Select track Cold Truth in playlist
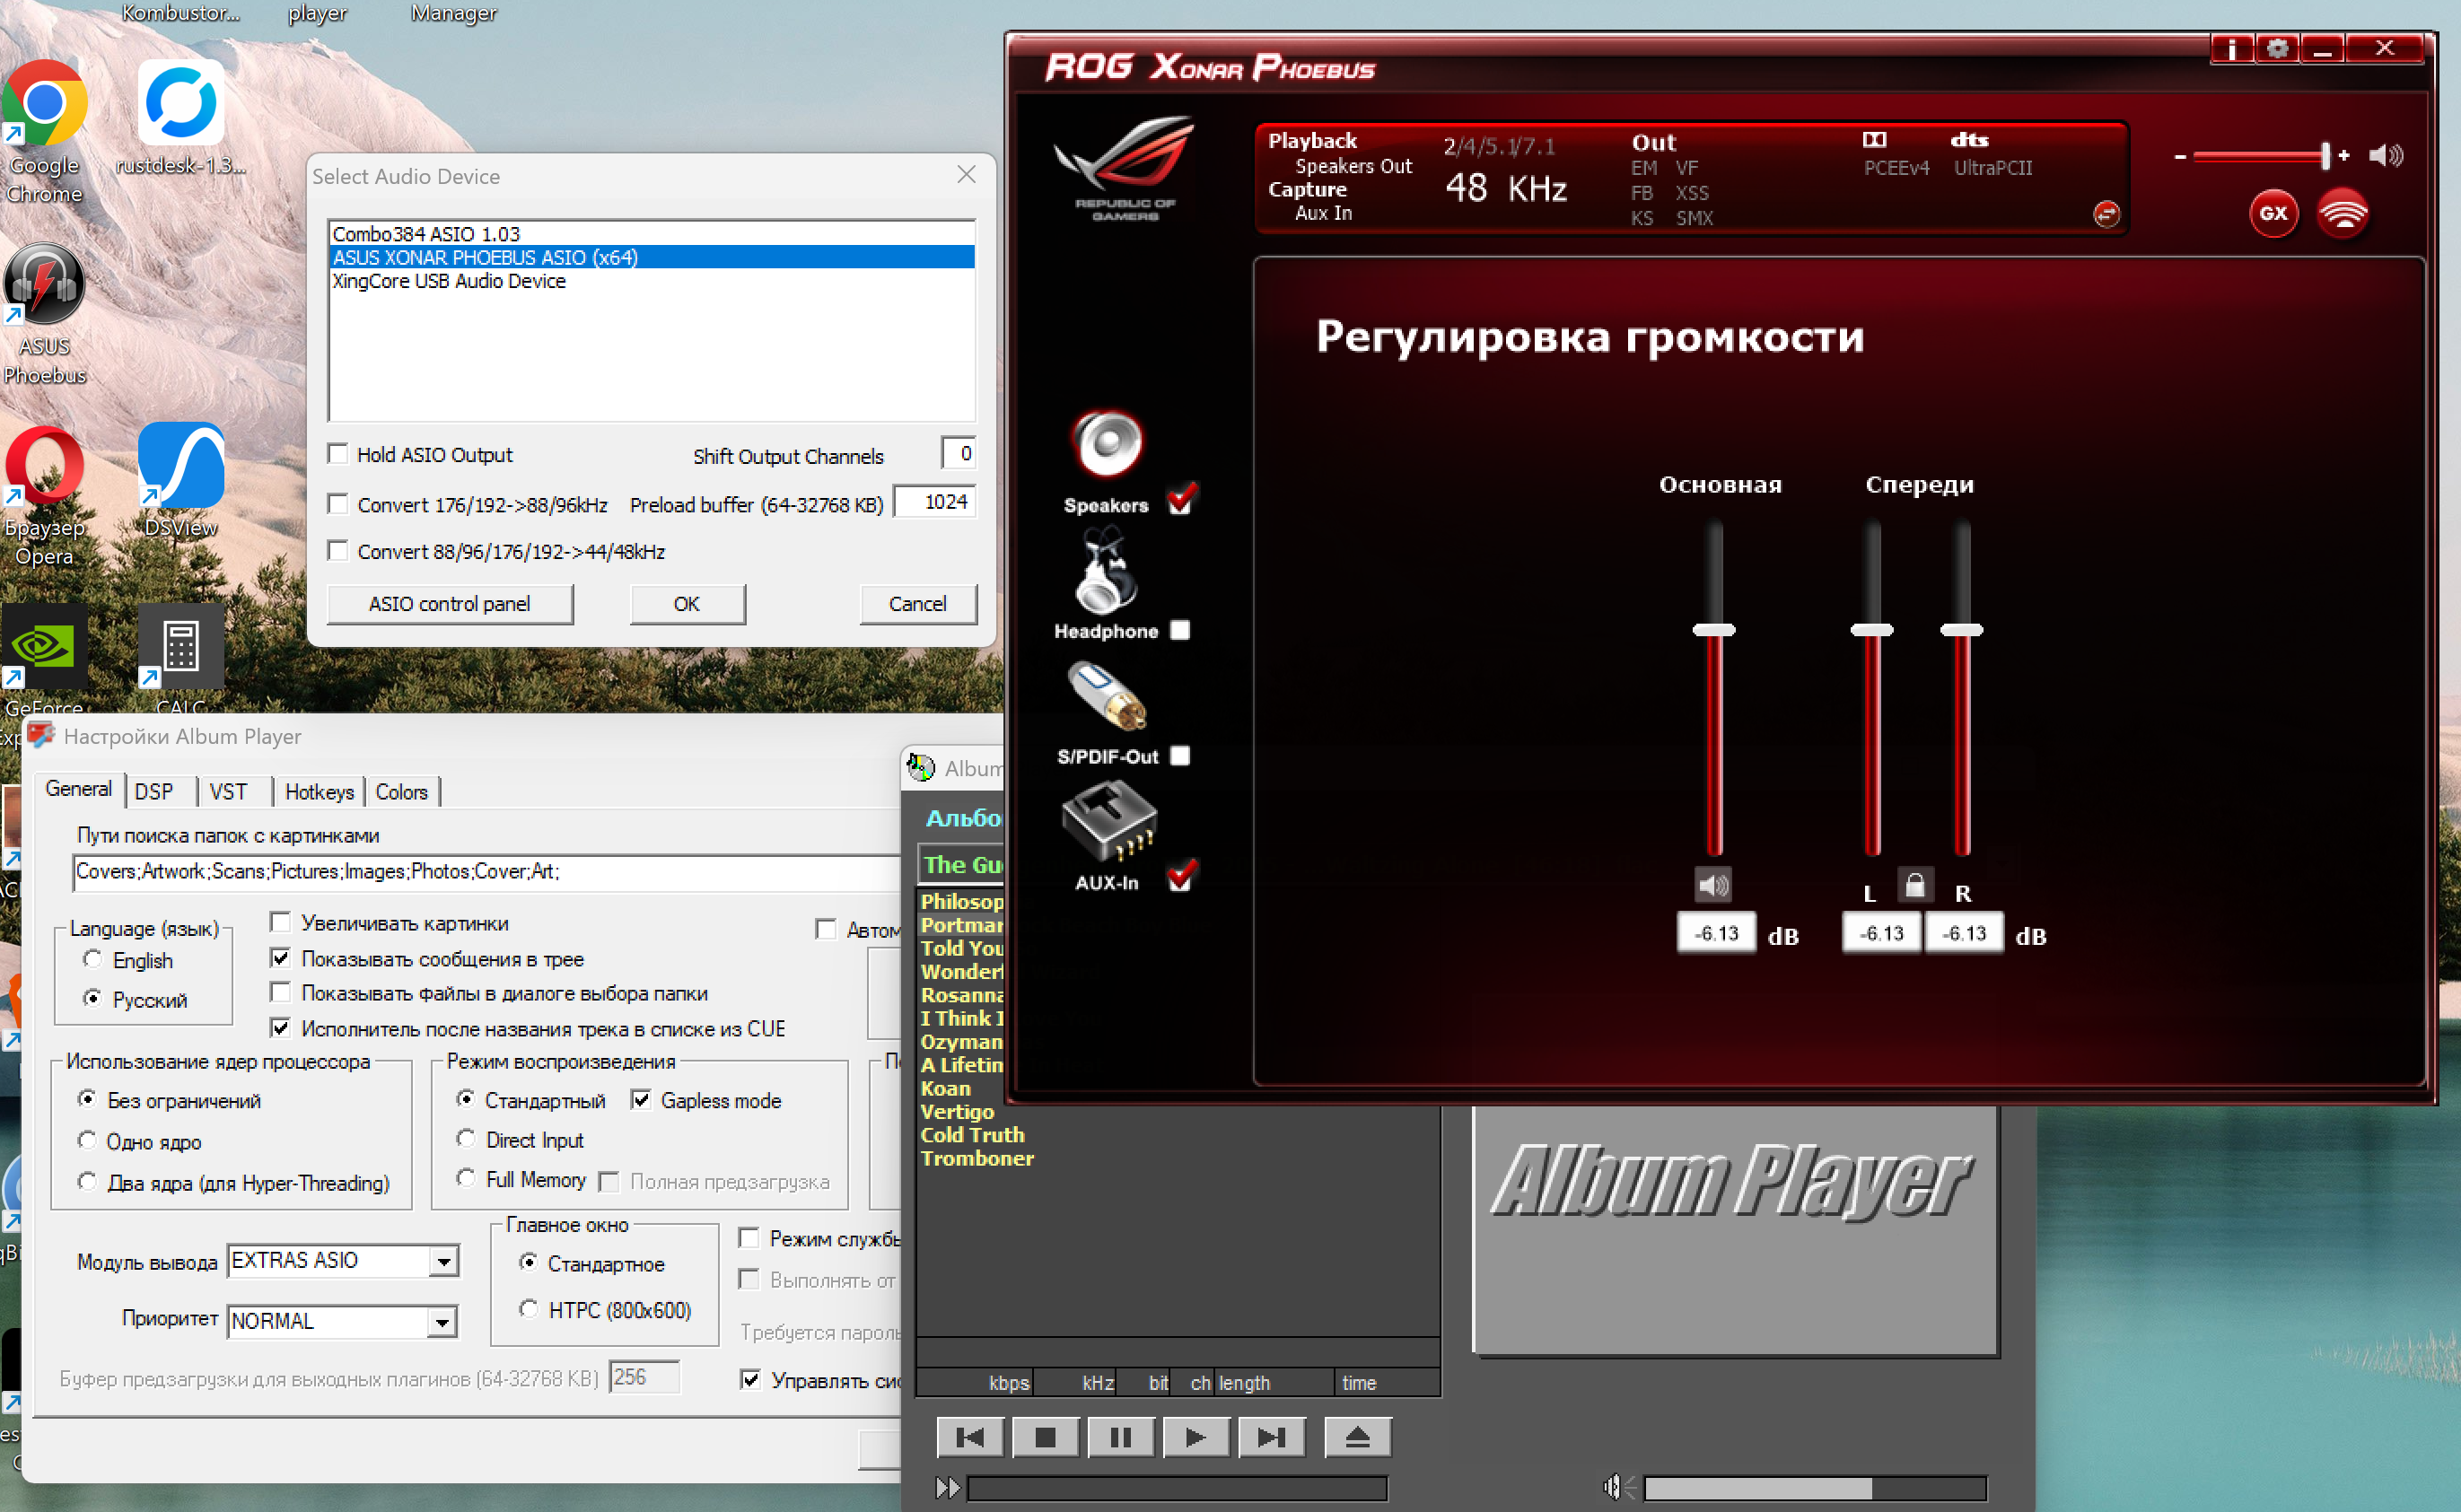The width and height of the screenshot is (2461, 1512). point(972,1135)
